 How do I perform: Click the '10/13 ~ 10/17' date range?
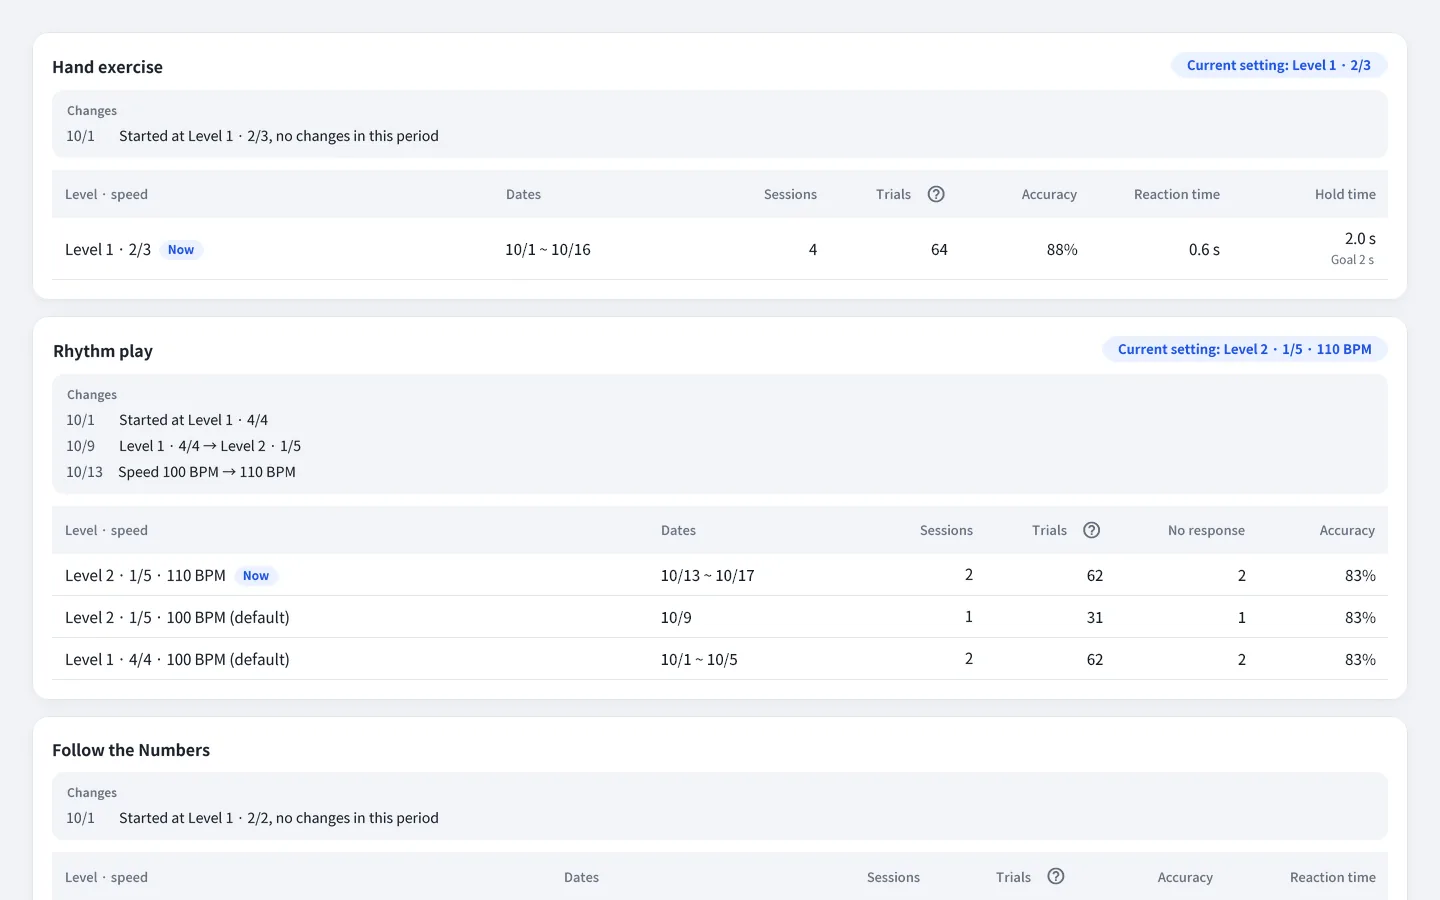click(708, 576)
